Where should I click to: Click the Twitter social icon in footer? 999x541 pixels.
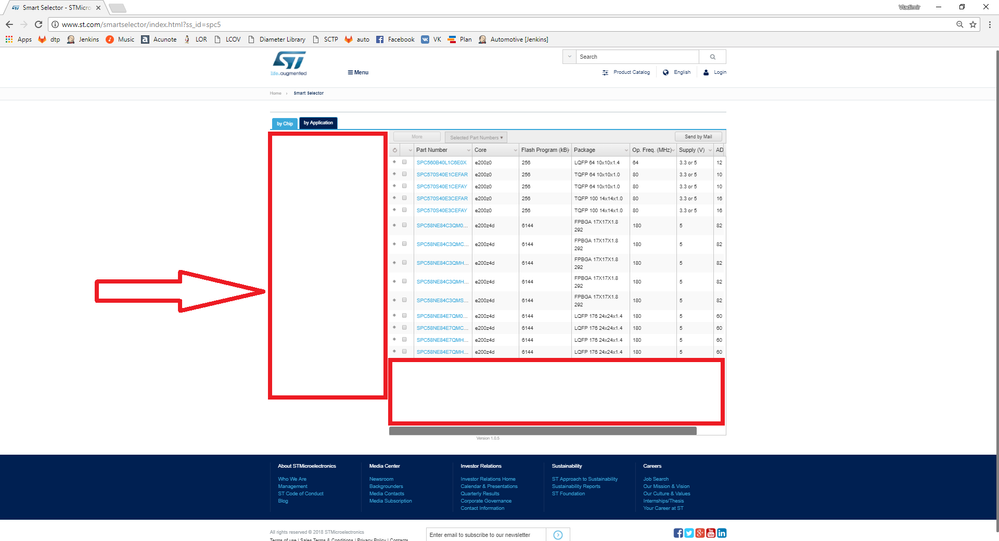pyautogui.click(x=689, y=533)
